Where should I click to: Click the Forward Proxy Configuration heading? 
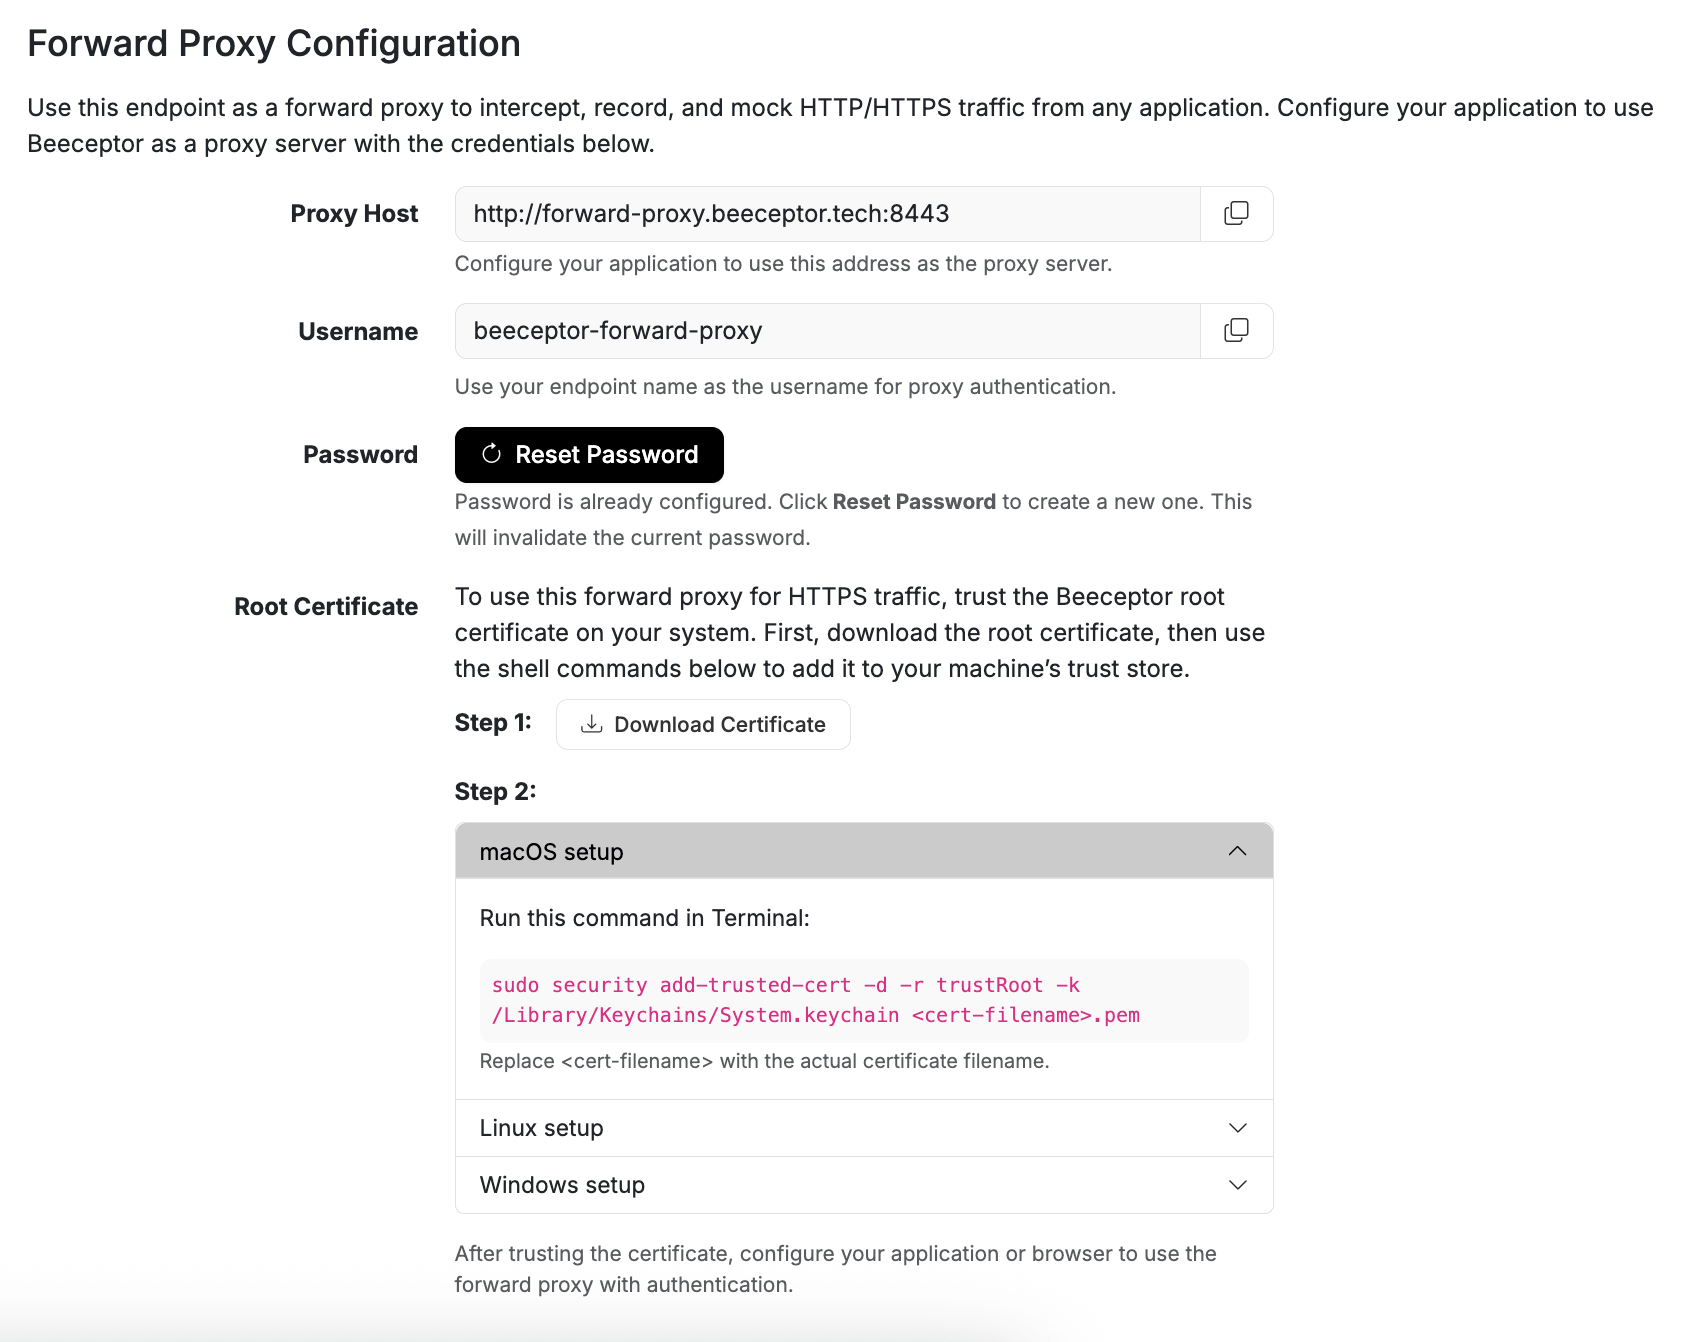pos(274,42)
